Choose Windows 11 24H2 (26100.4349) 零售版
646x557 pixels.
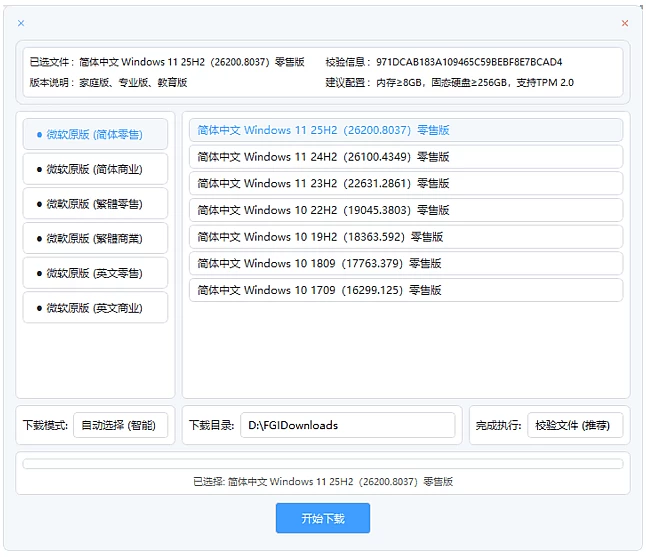(405, 157)
